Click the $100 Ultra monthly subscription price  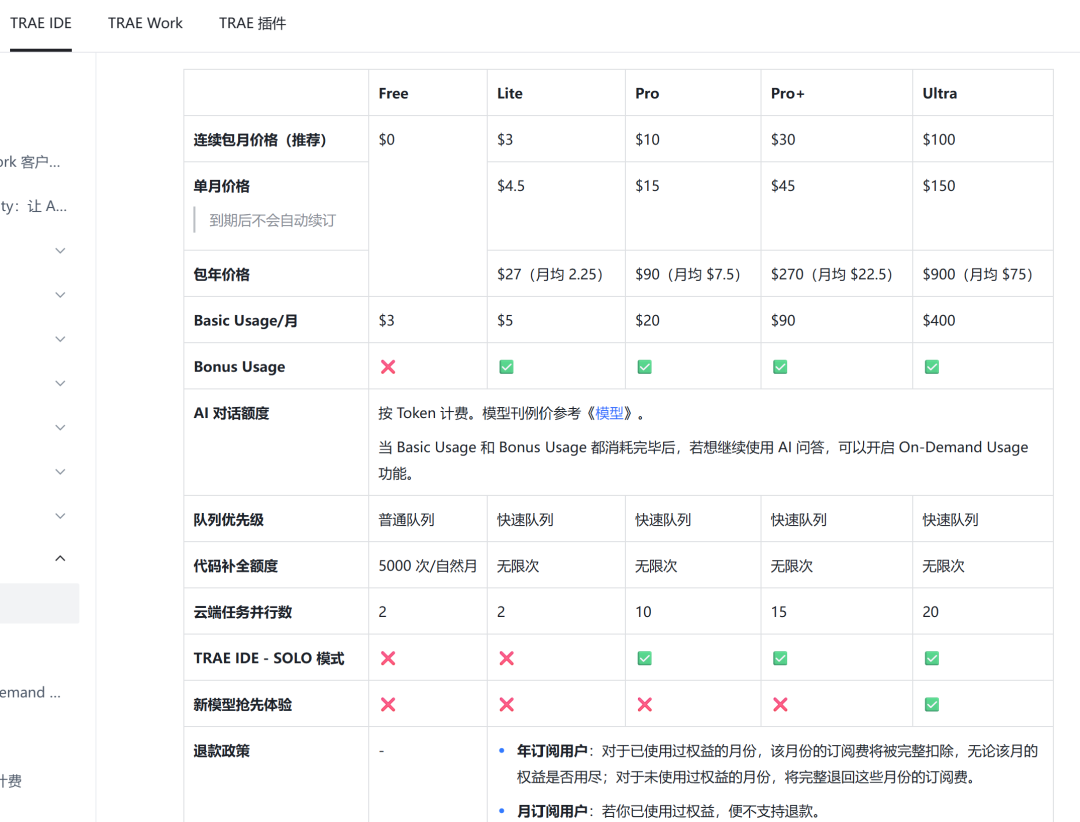939,139
